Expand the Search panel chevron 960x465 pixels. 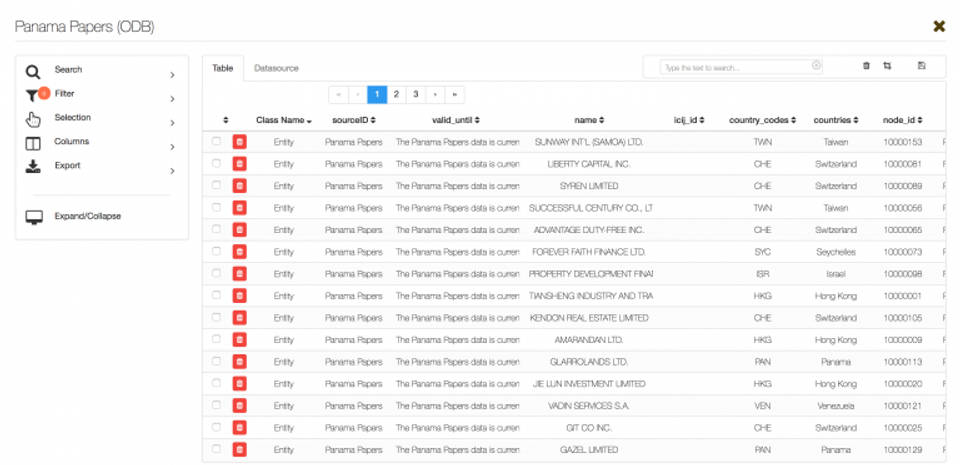click(x=172, y=75)
